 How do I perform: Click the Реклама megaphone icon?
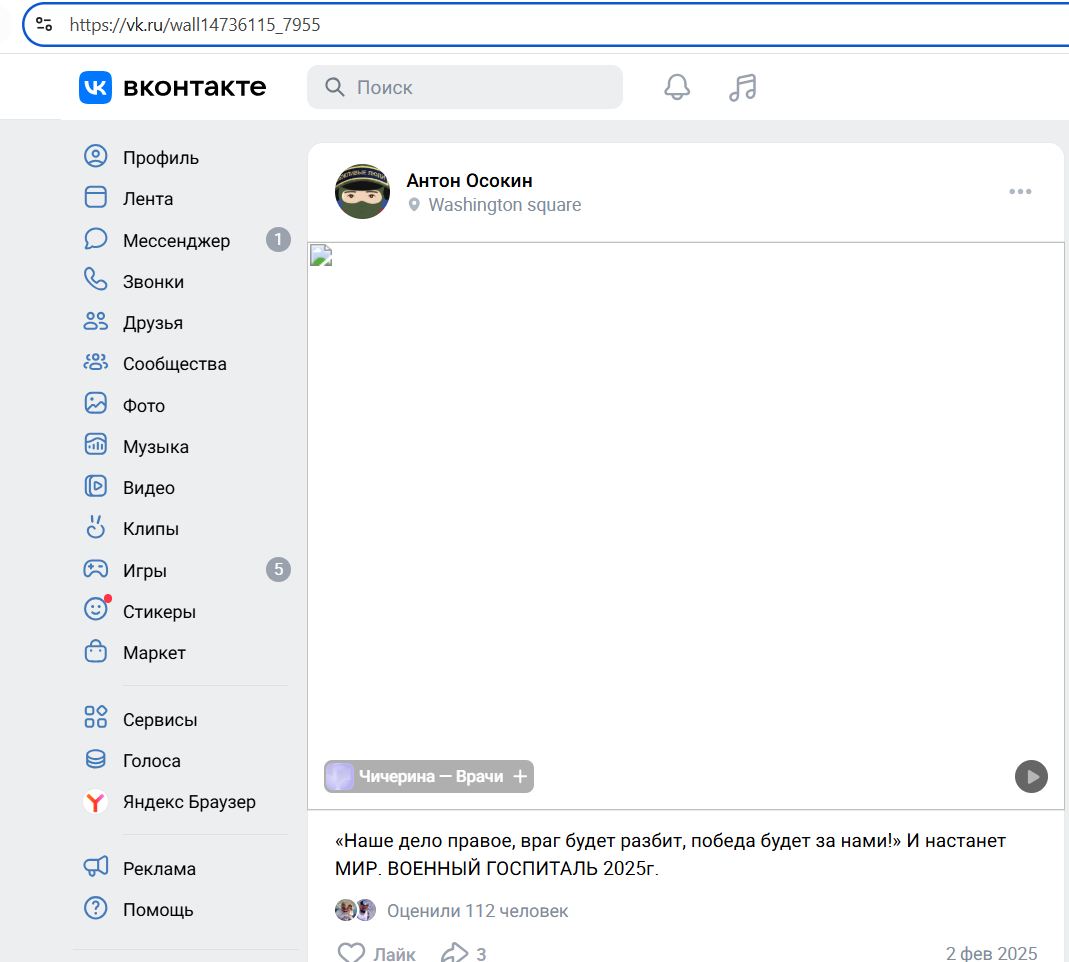(x=95, y=867)
